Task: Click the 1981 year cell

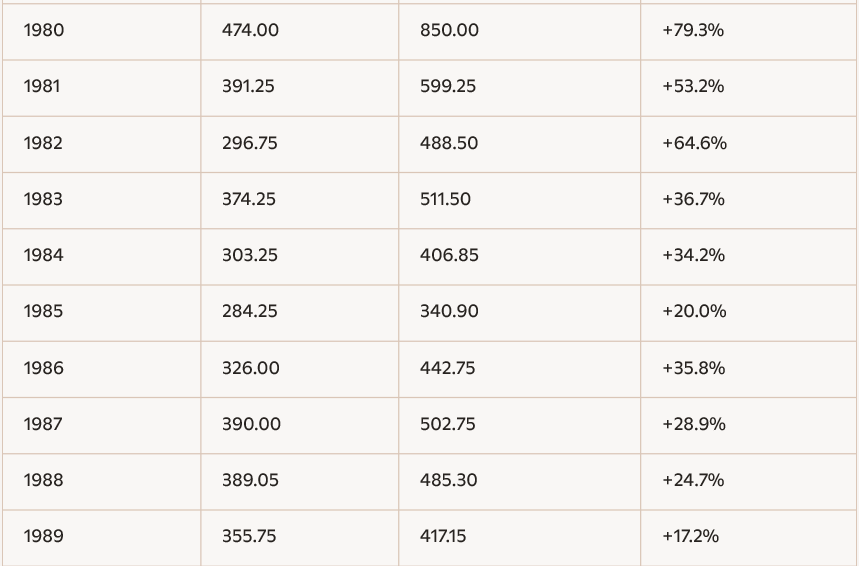Action: 42,86
